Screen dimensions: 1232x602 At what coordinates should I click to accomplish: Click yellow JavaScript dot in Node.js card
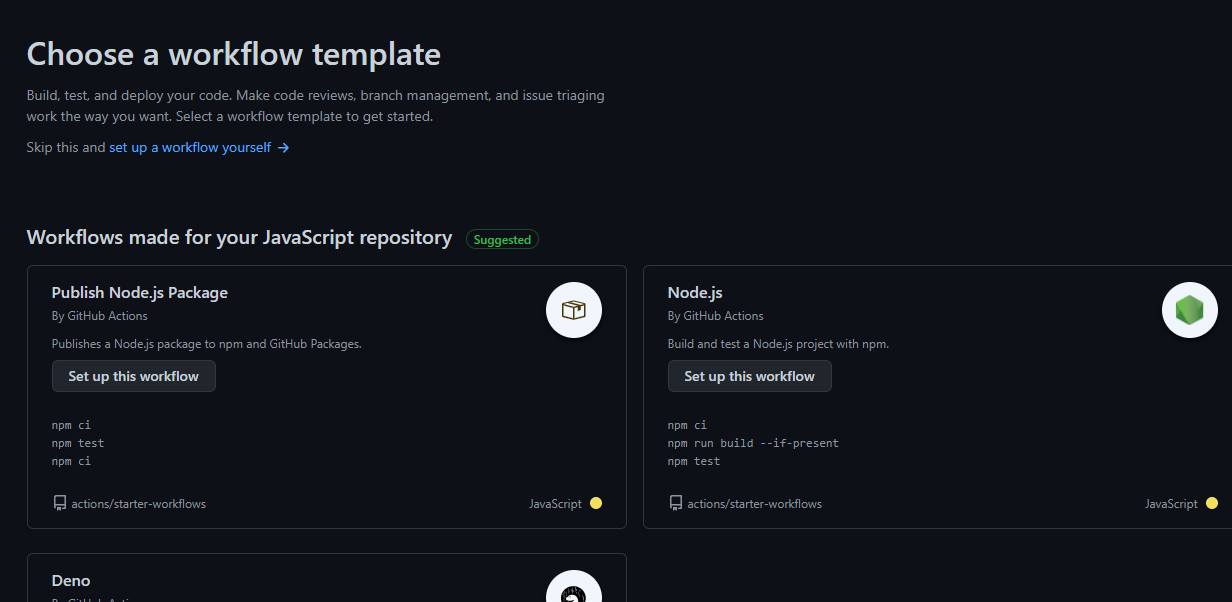point(1212,503)
